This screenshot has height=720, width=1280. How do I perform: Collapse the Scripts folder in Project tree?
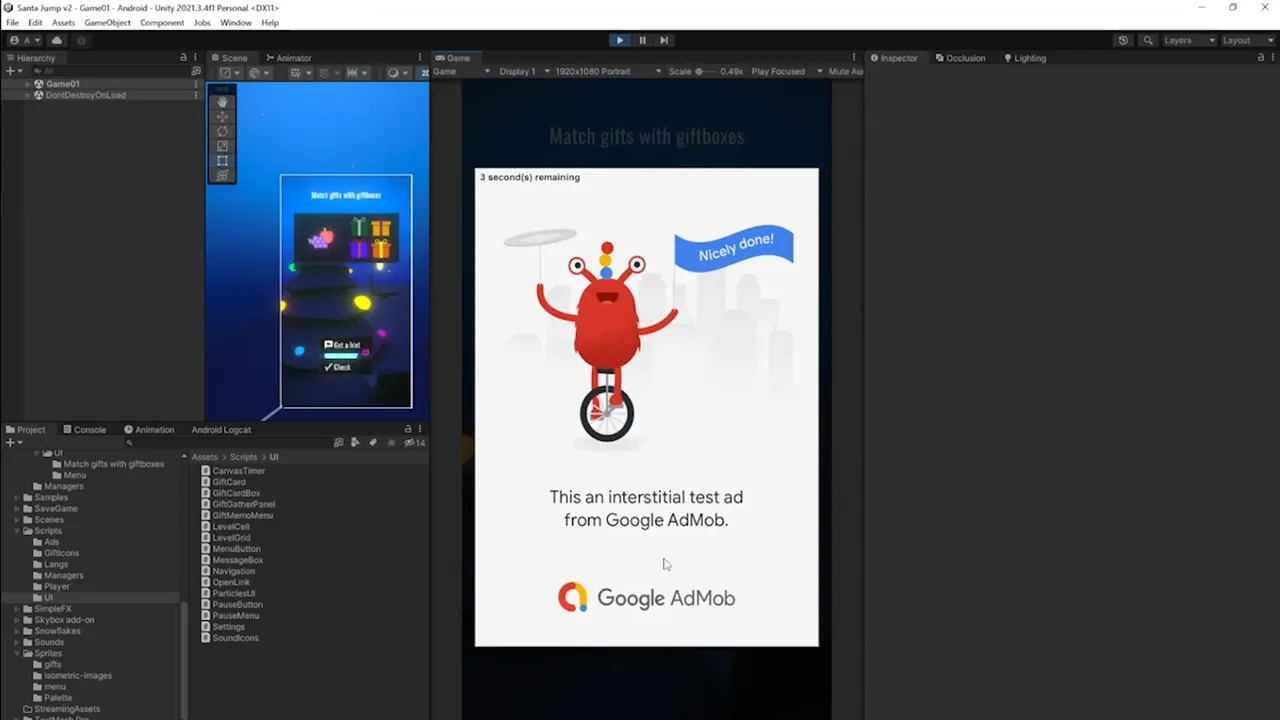coord(17,531)
